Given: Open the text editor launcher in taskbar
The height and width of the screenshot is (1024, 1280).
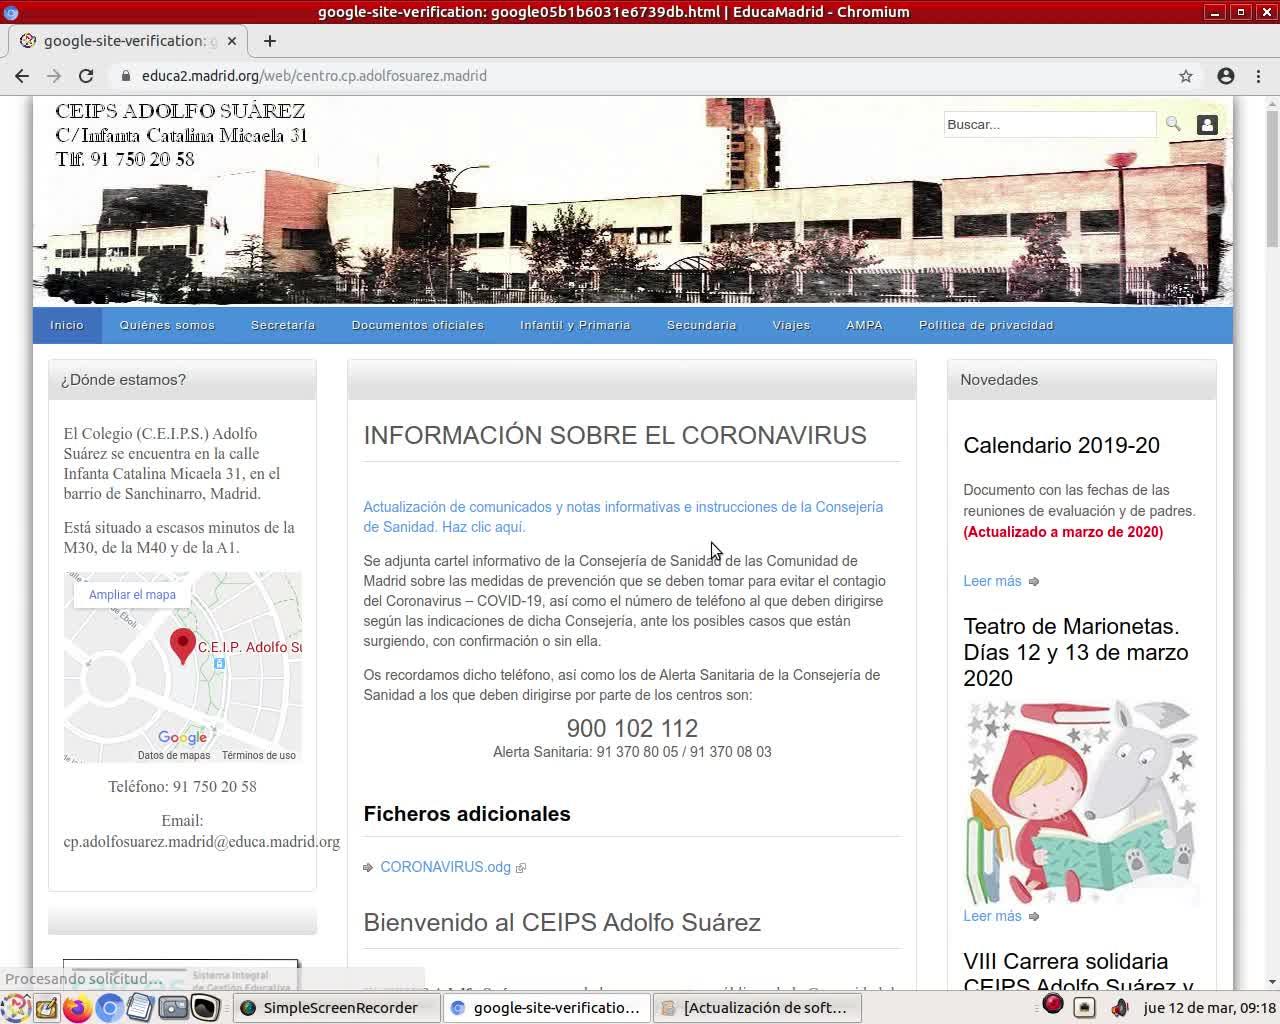Looking at the screenshot, I should 140,1008.
